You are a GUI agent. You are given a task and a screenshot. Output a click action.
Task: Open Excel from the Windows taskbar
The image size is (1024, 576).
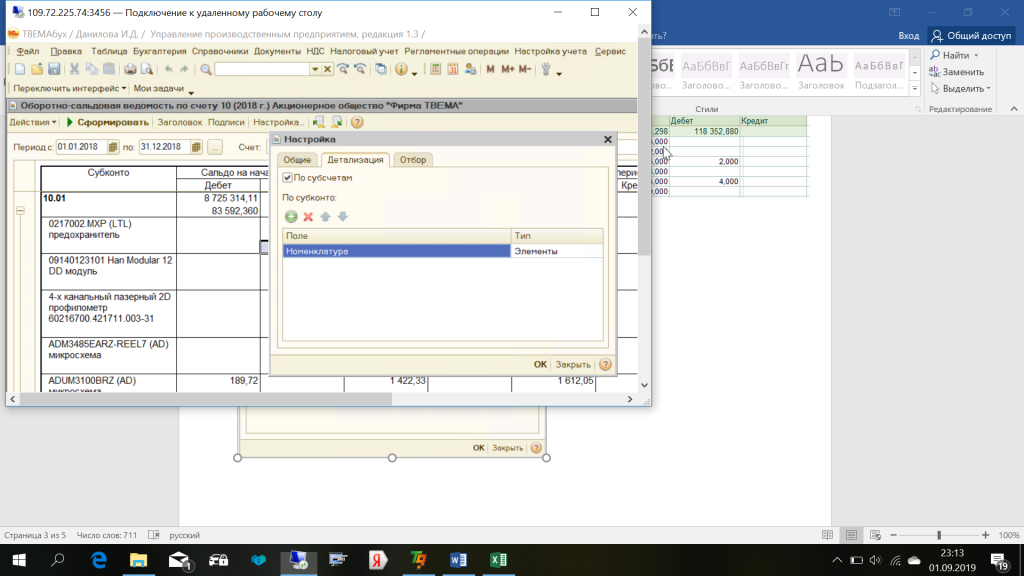tap(498, 560)
